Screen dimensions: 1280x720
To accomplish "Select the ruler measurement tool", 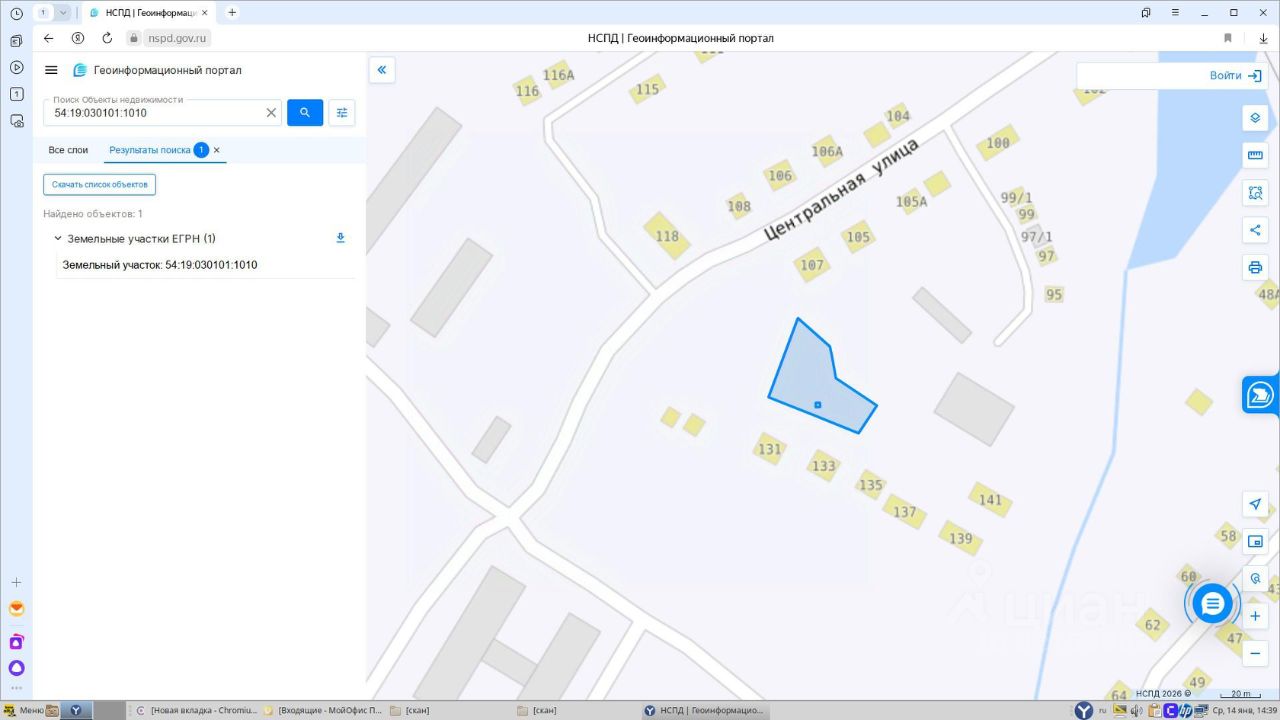I will [1255, 155].
